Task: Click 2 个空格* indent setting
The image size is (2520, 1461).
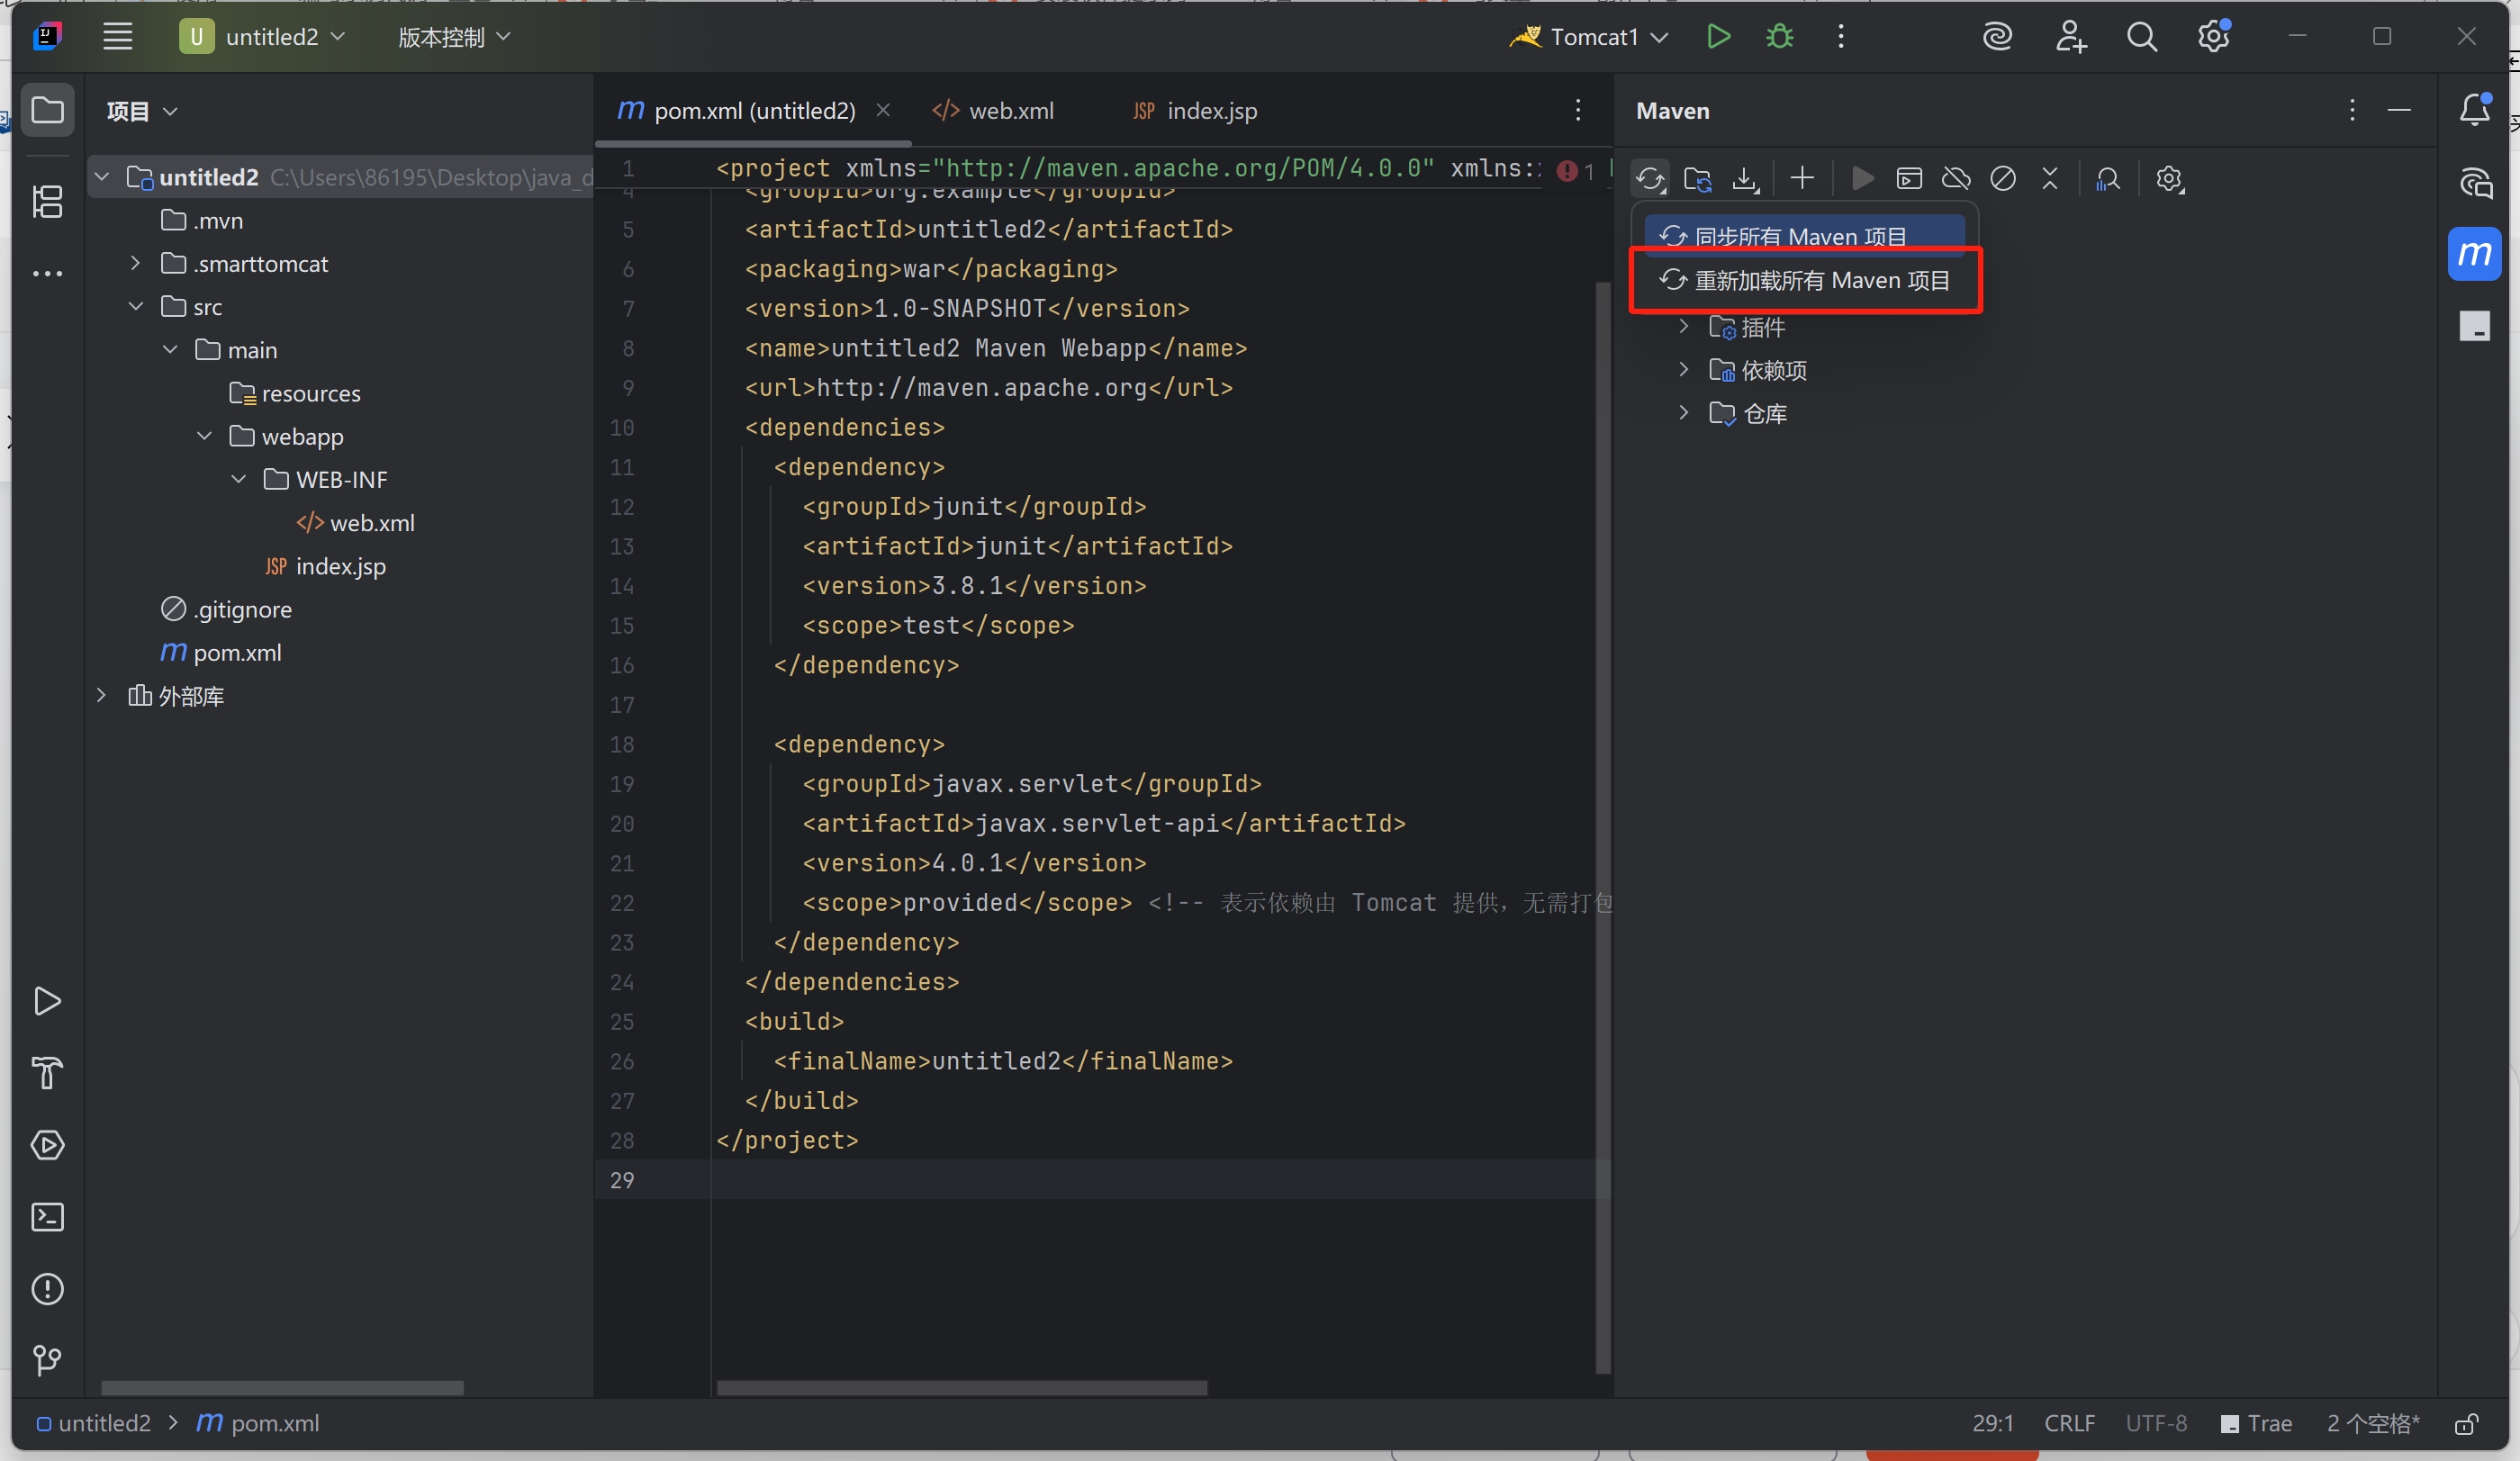Action: (2373, 1423)
